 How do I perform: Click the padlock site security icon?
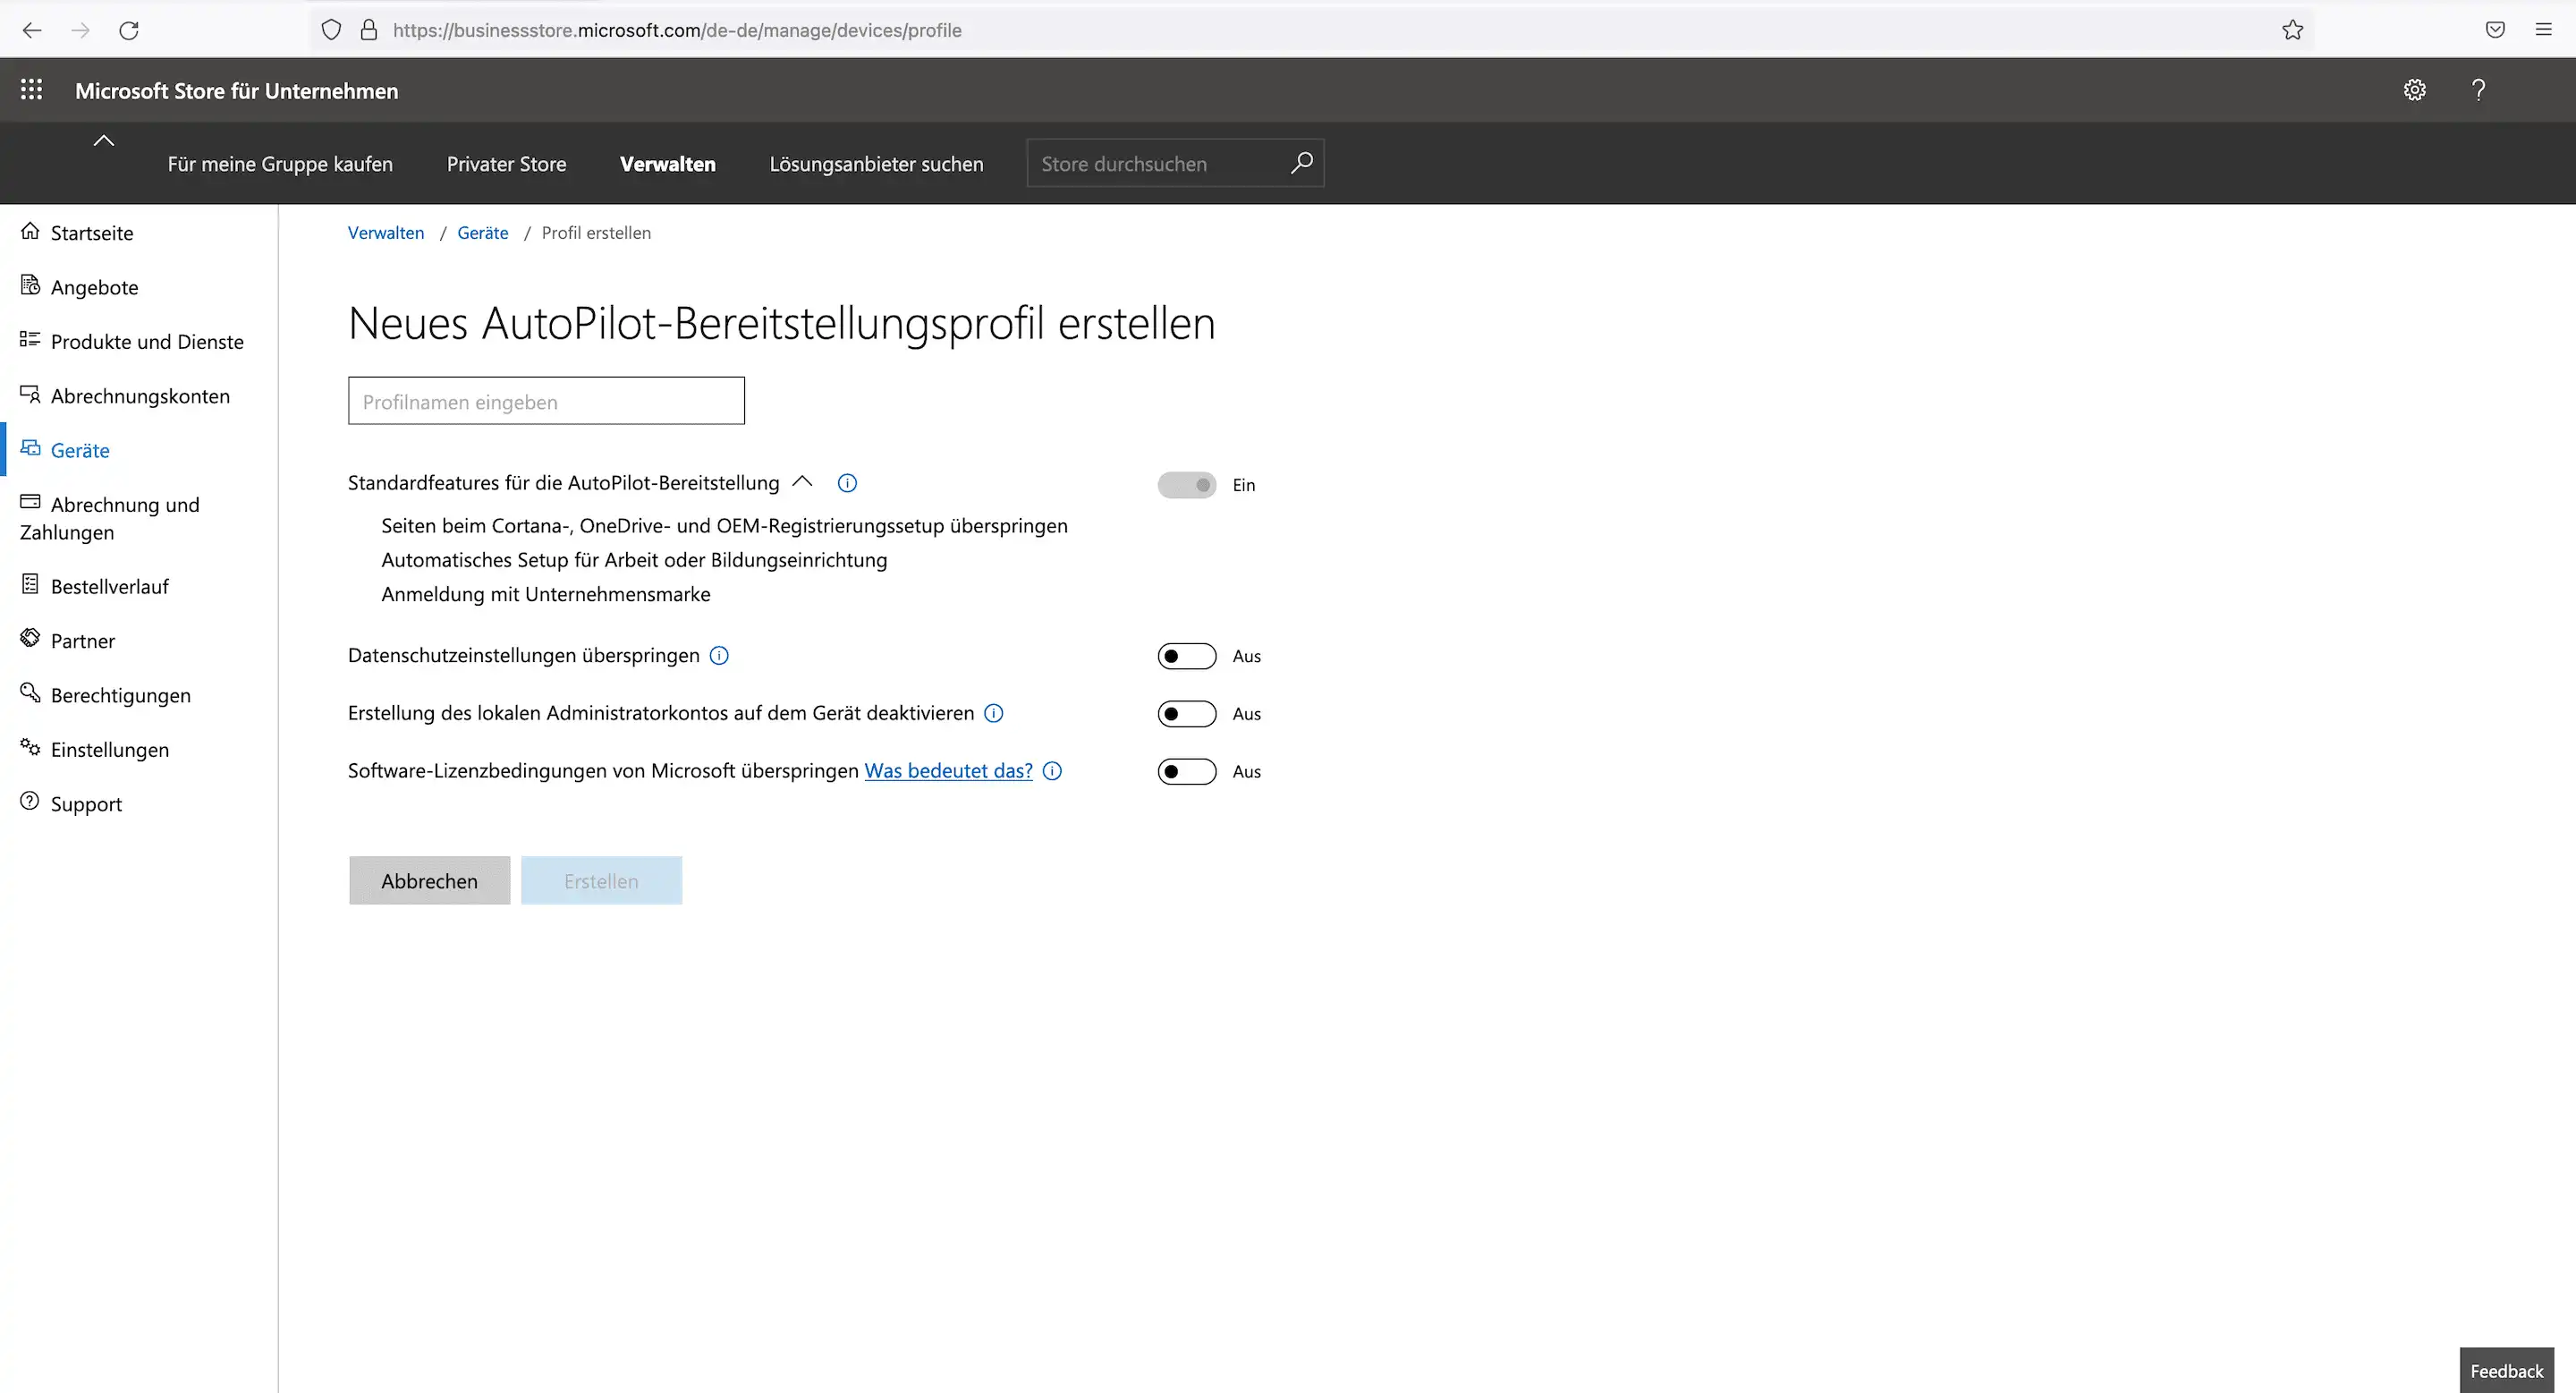pos(369,30)
